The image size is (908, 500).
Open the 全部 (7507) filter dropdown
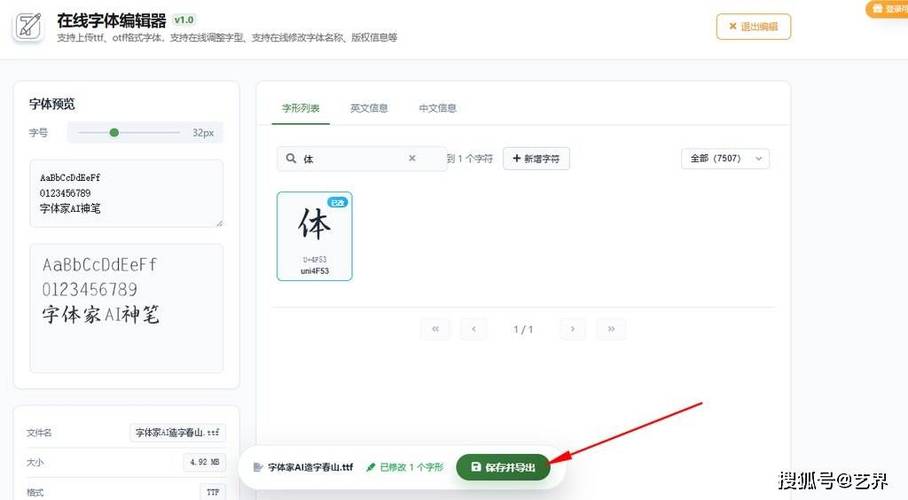(725, 158)
